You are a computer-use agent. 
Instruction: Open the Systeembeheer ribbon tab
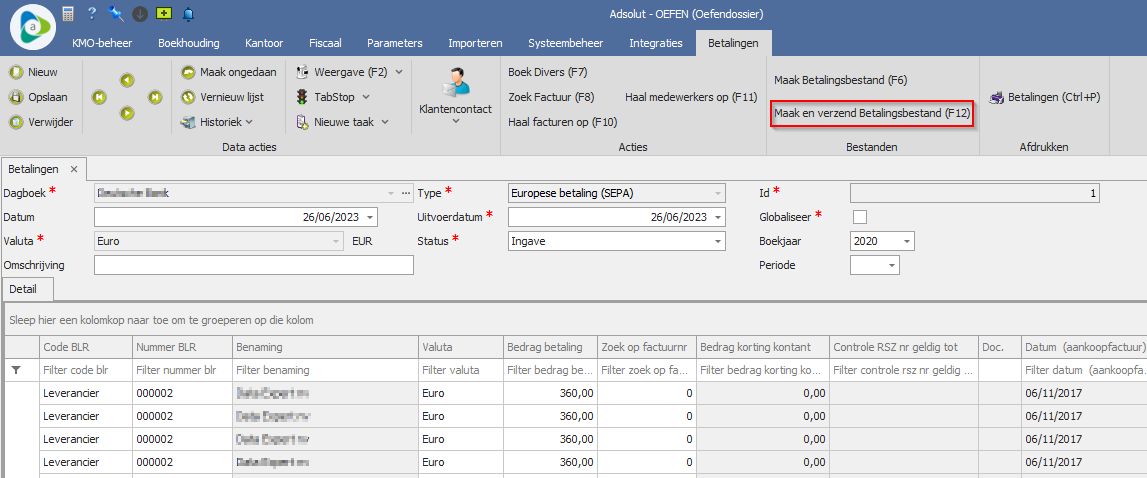pos(565,43)
